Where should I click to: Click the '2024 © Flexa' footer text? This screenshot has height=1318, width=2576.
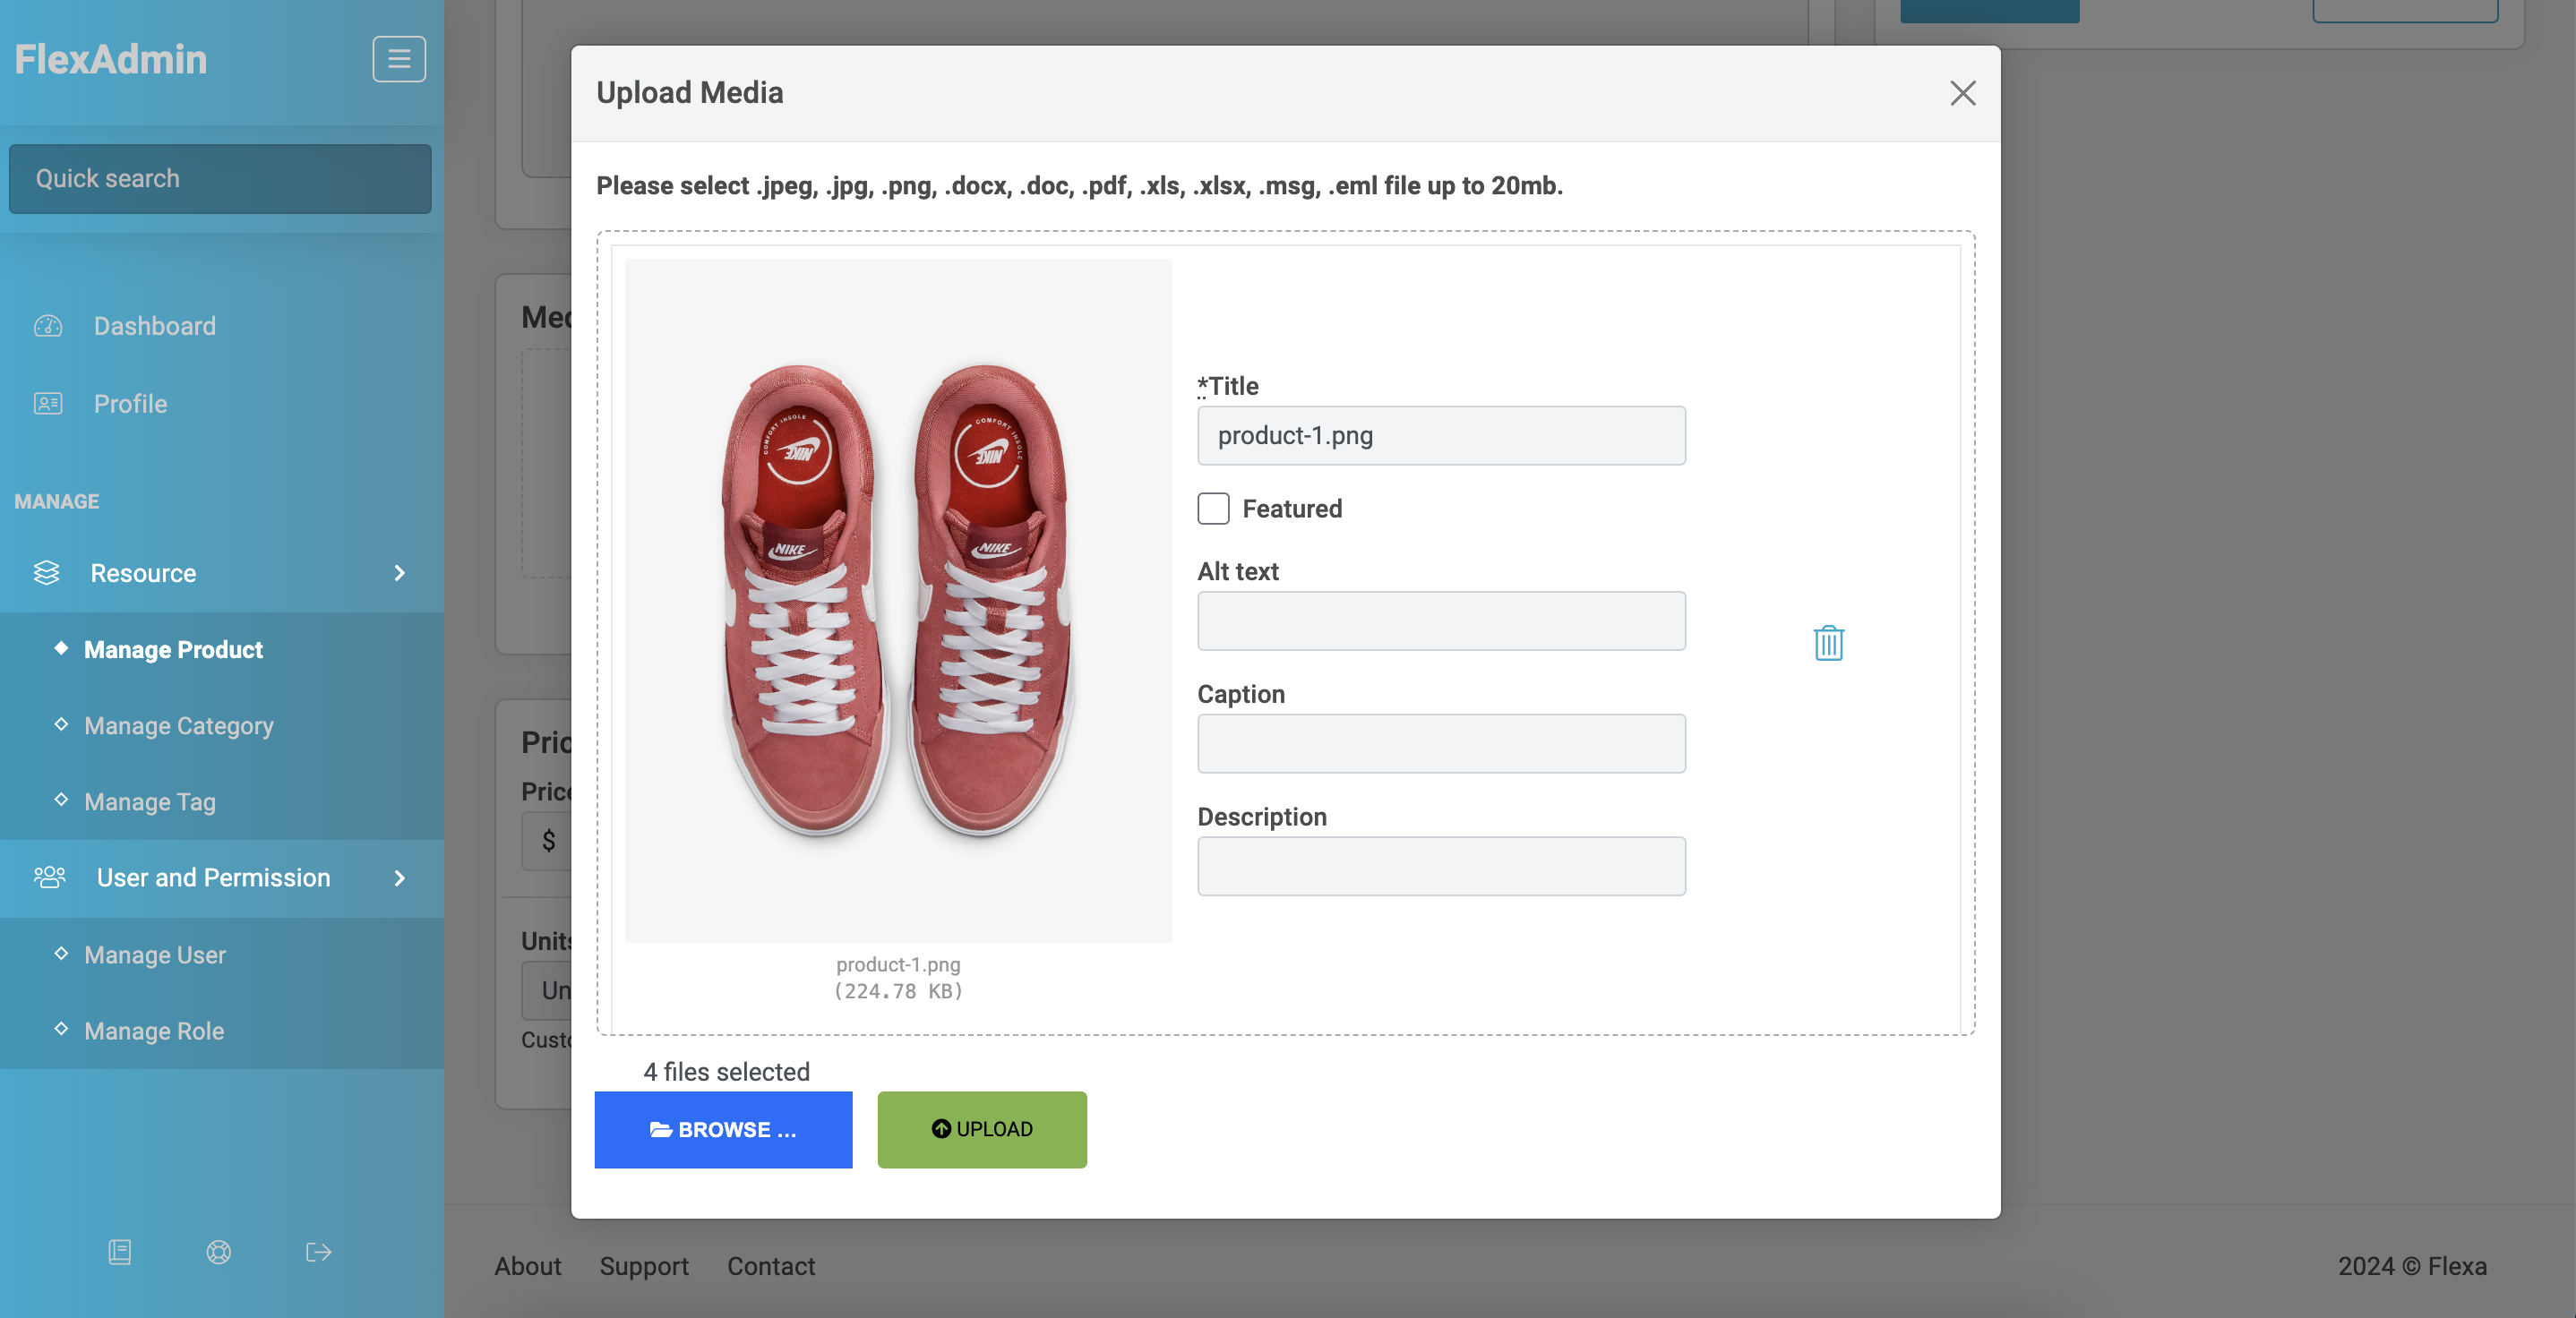2412,1266
